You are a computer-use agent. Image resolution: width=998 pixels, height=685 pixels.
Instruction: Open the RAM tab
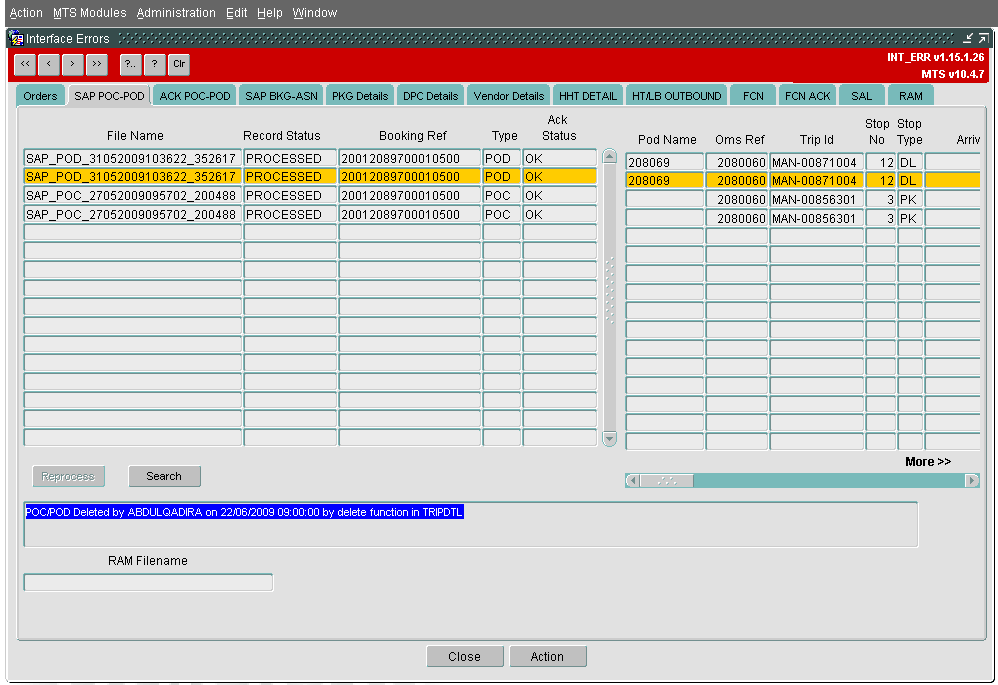click(910, 96)
